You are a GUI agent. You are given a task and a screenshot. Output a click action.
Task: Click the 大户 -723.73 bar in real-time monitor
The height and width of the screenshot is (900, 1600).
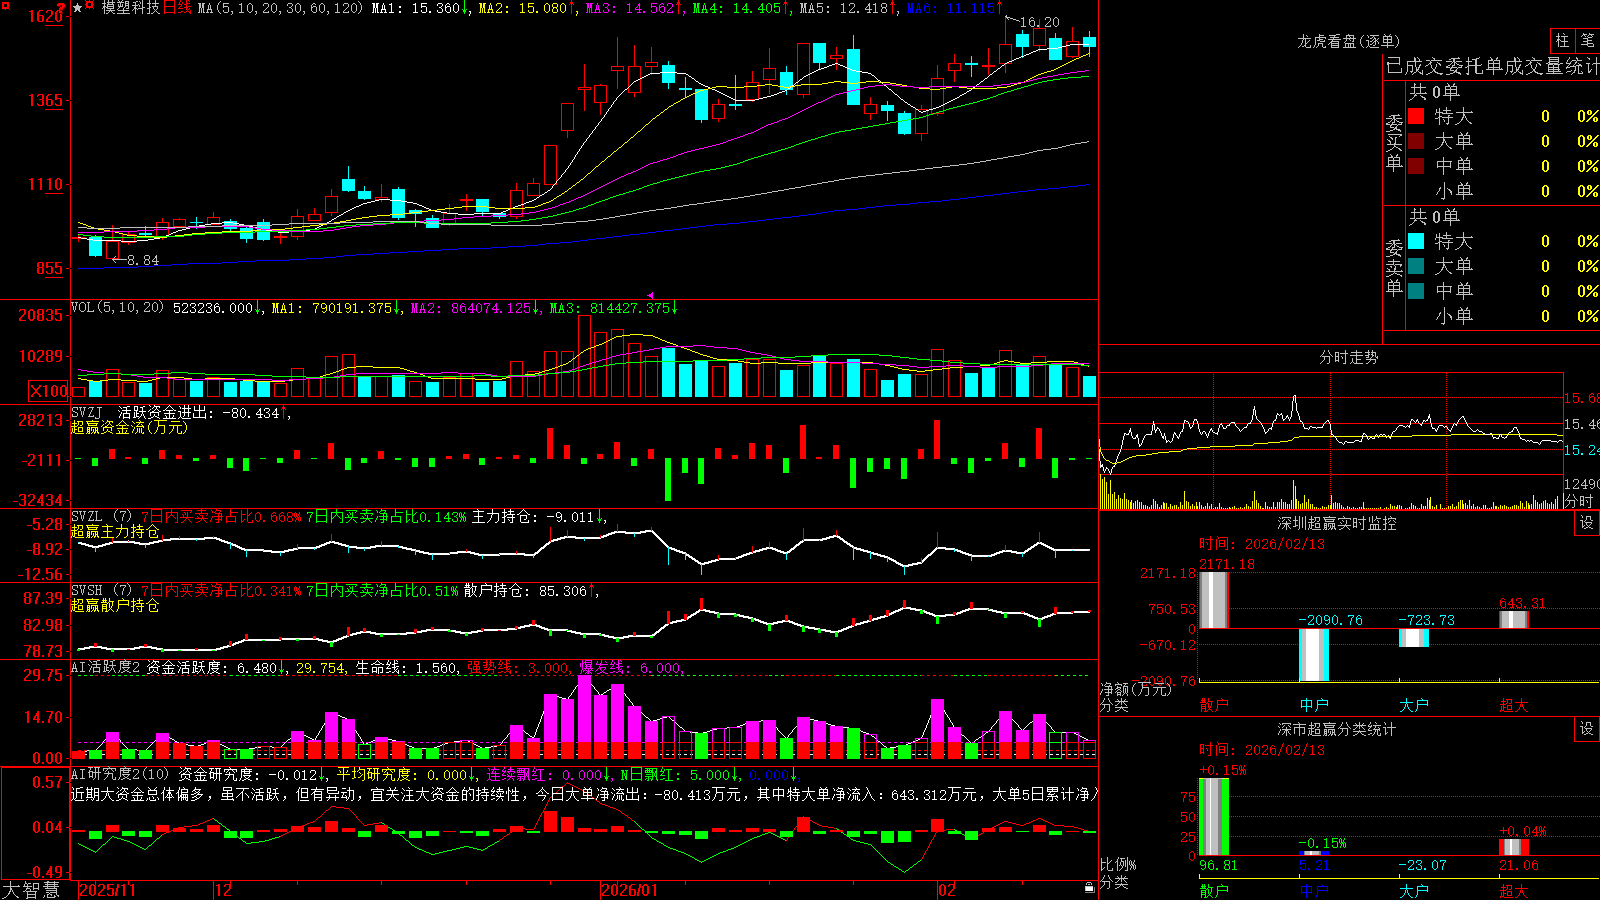[x=1414, y=638]
